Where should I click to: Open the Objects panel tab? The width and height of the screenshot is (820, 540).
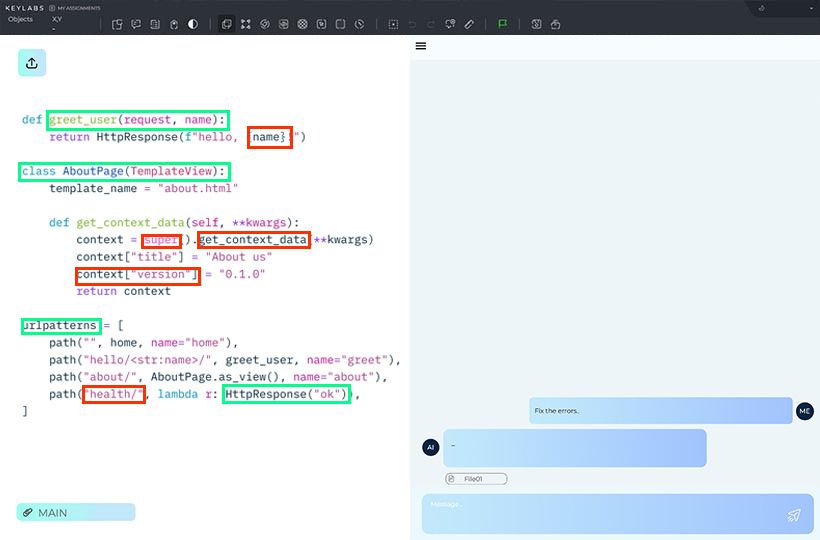pos(20,19)
